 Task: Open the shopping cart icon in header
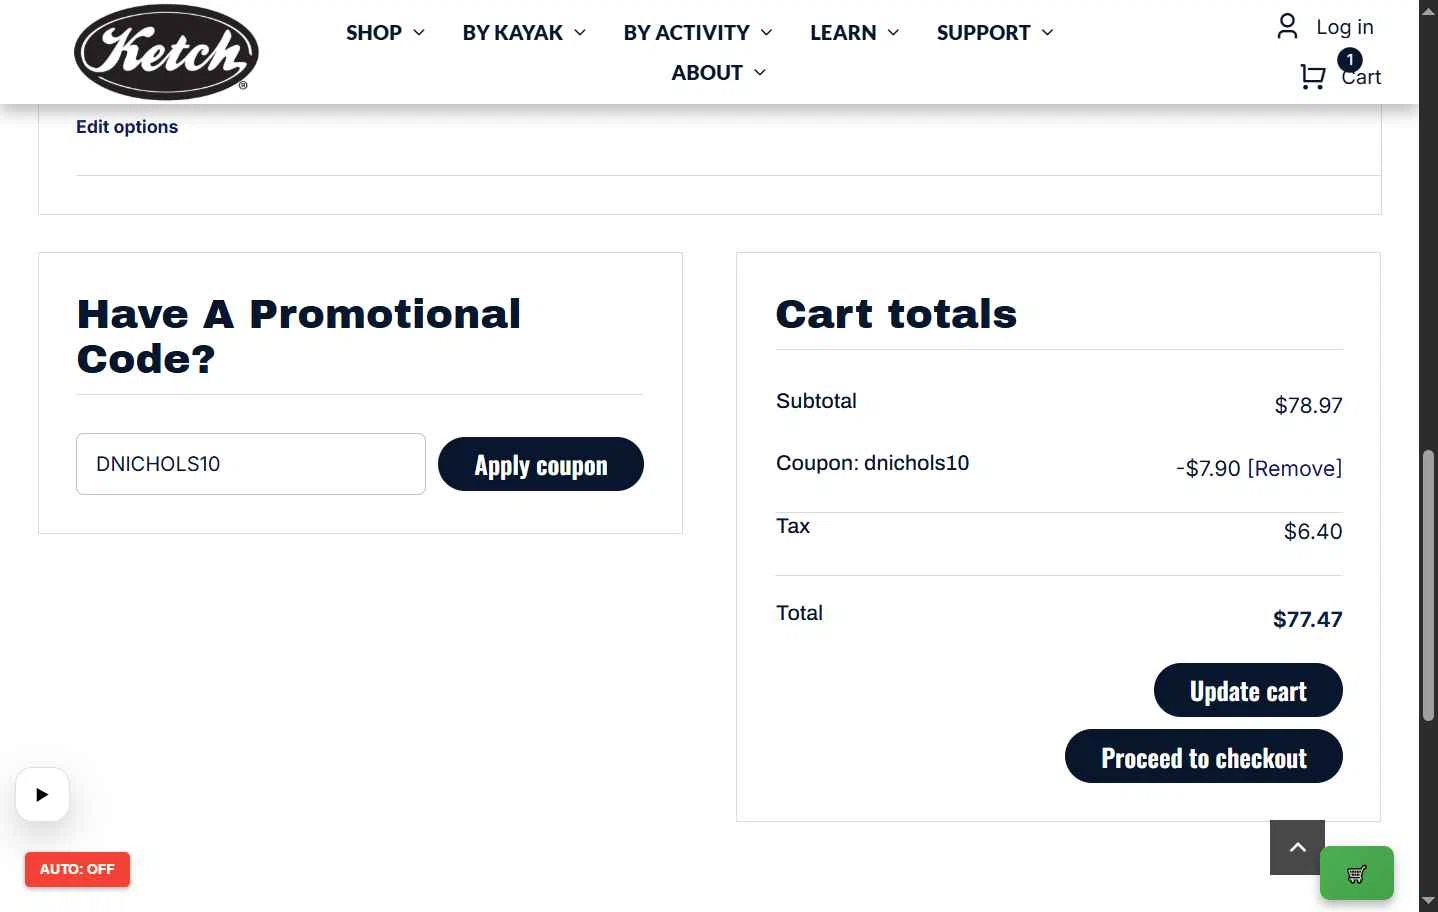click(x=1313, y=77)
